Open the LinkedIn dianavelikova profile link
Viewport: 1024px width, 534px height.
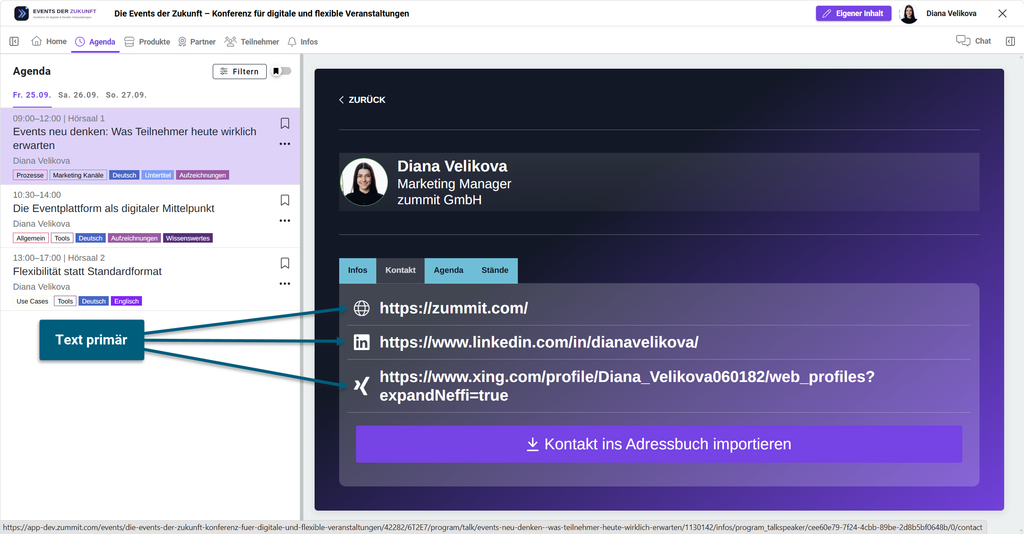click(x=539, y=342)
